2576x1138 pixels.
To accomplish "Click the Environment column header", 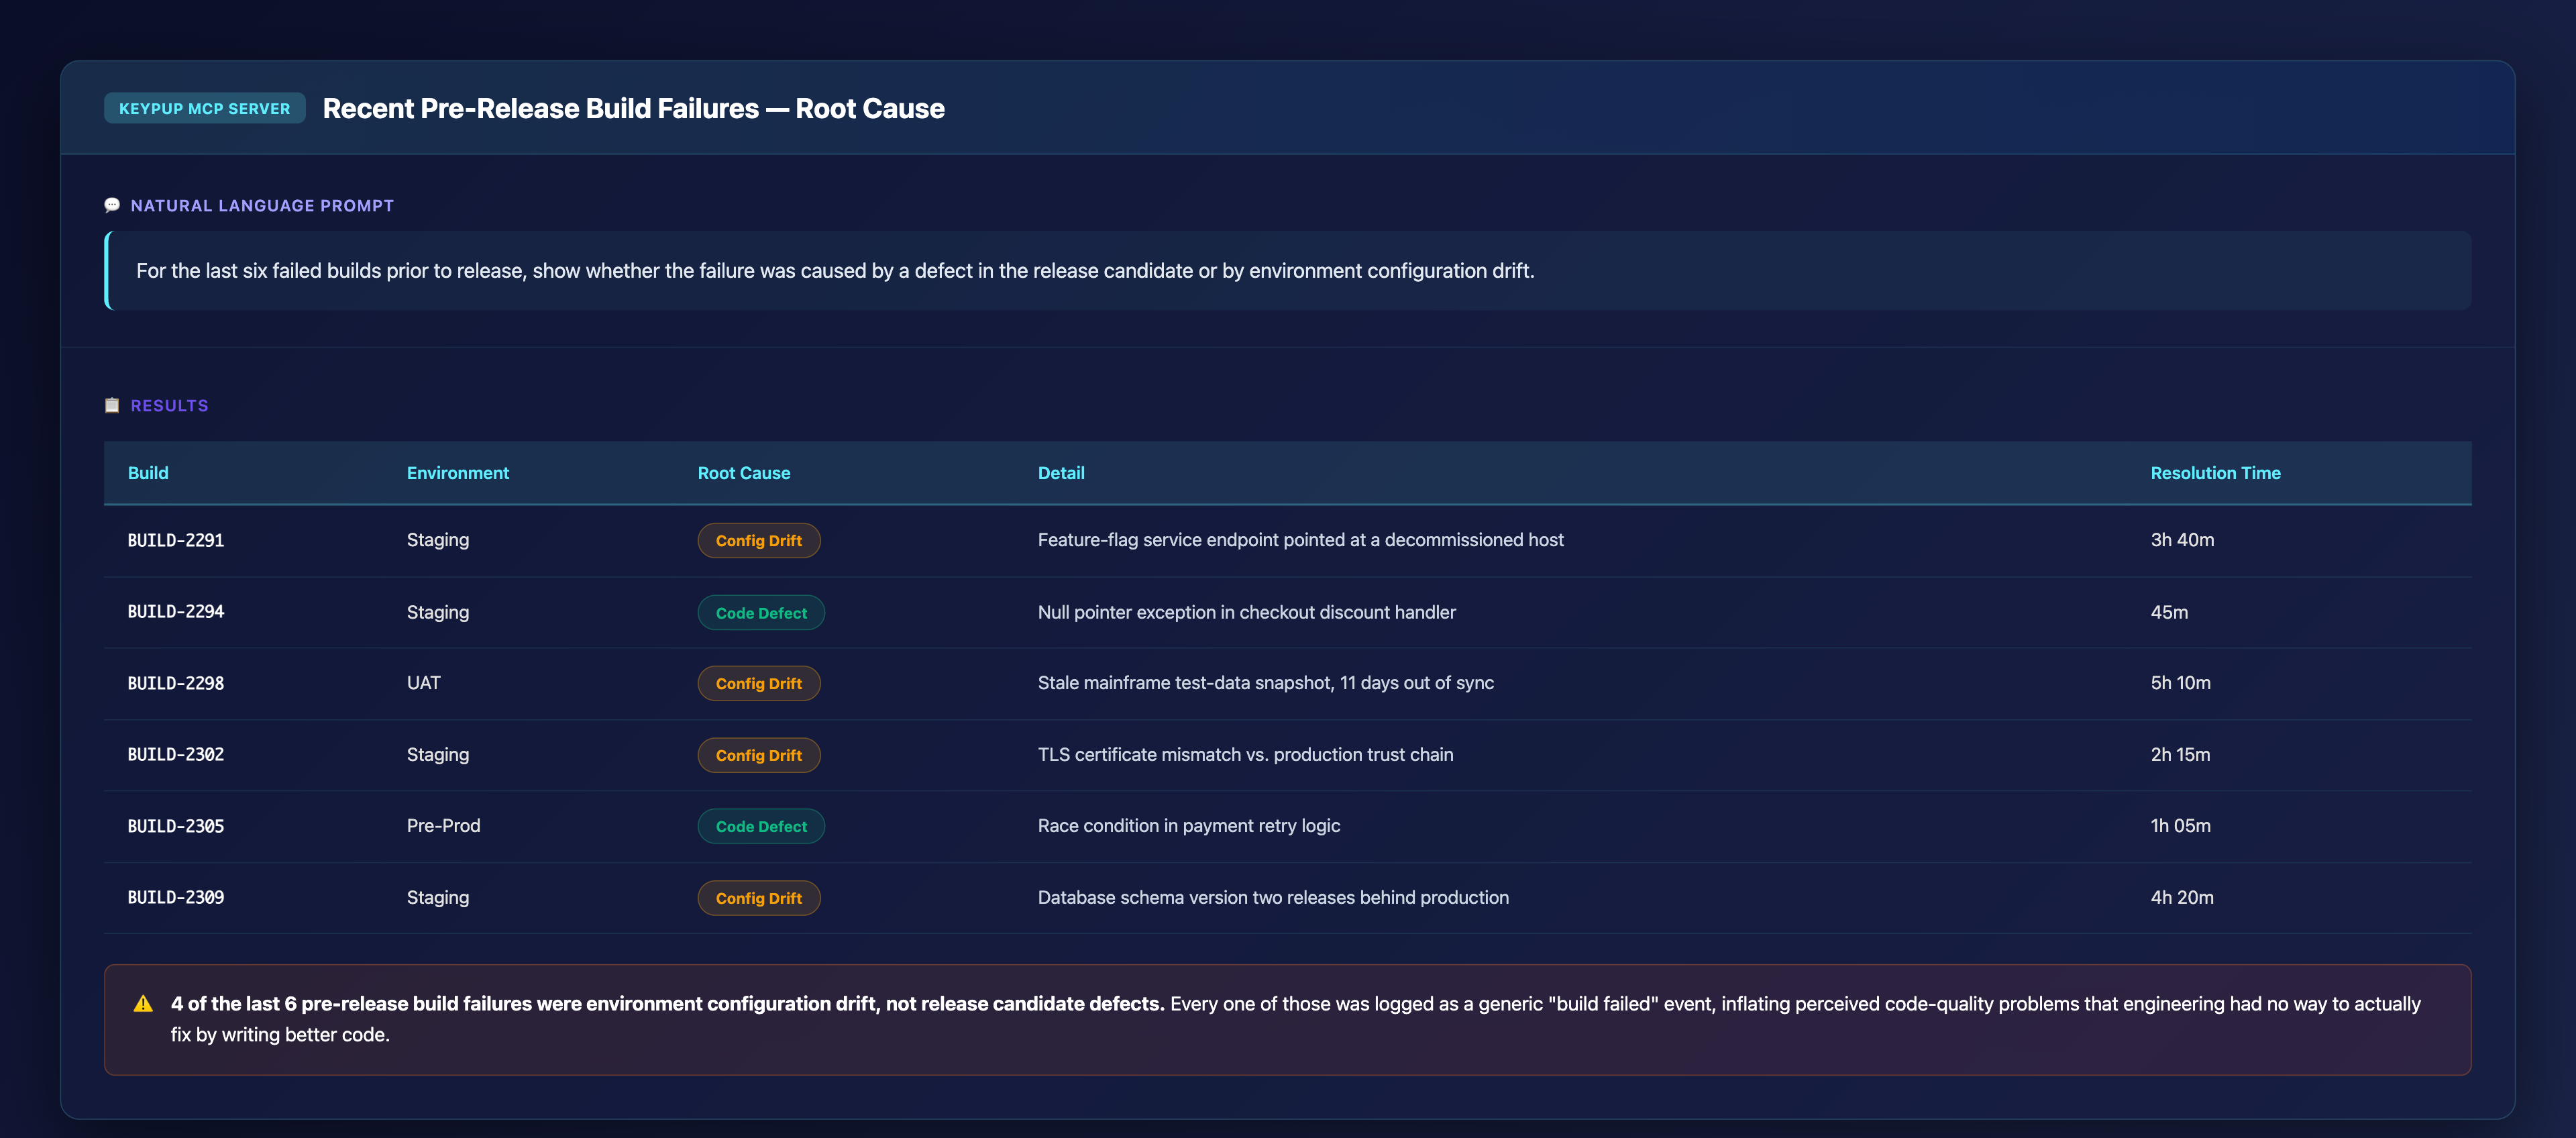I will [458, 473].
